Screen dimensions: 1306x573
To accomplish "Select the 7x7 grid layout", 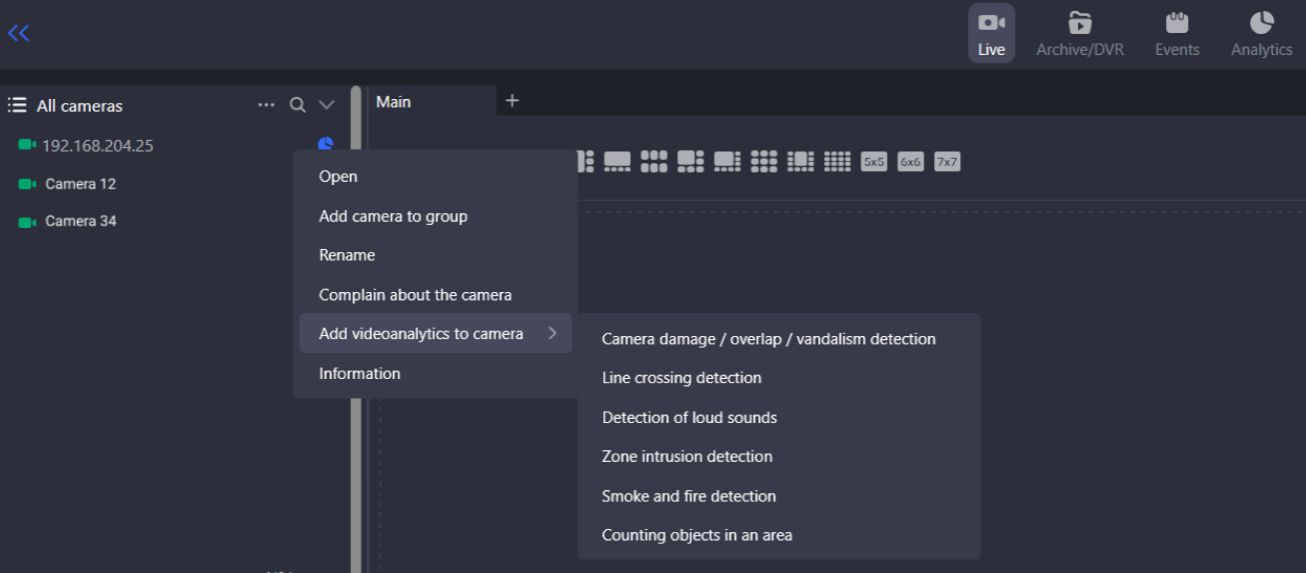I will tap(947, 161).
